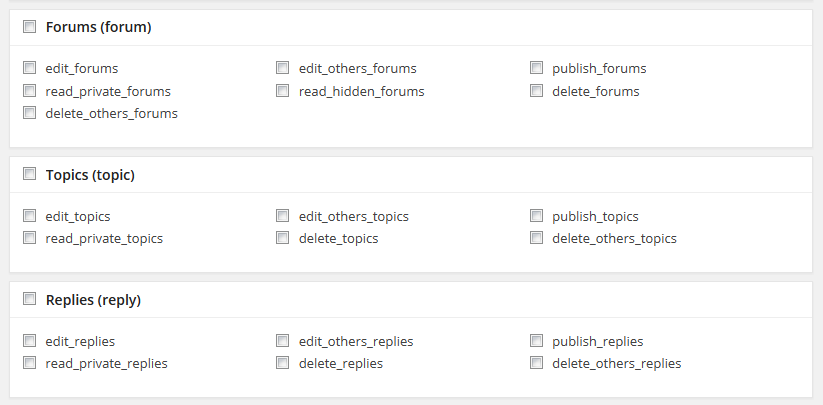Select all via Topics (topic) checkbox

tap(29, 174)
